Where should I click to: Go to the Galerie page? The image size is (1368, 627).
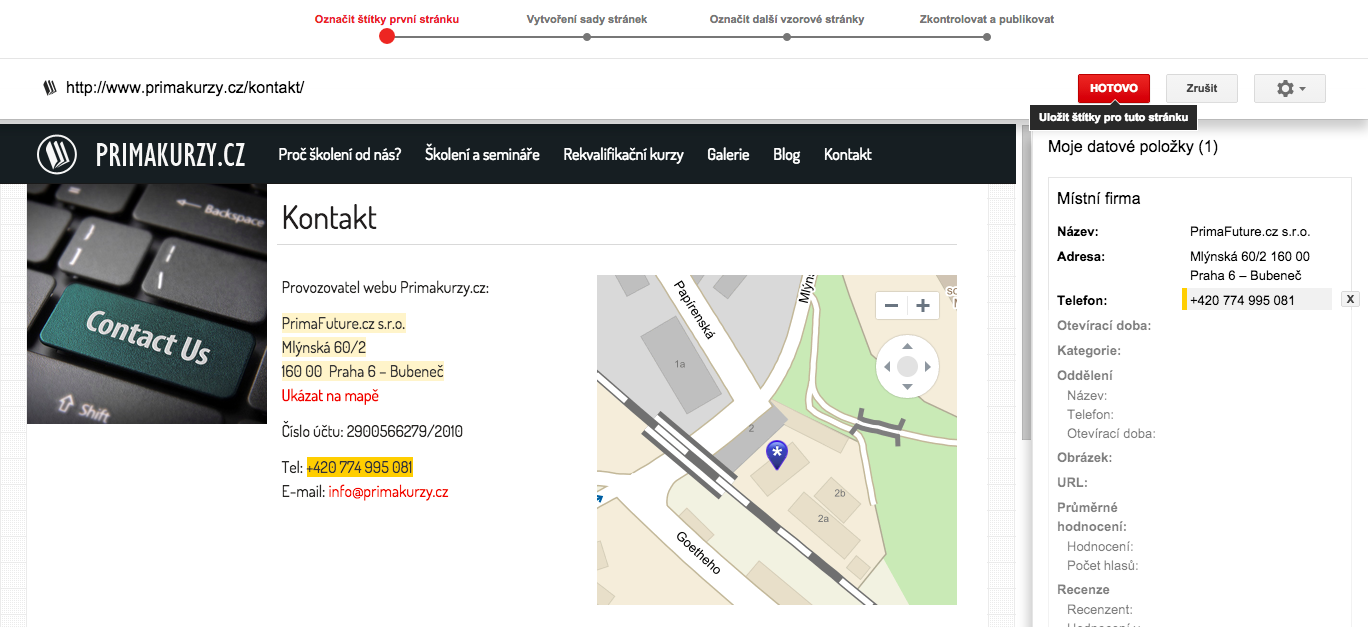click(728, 154)
